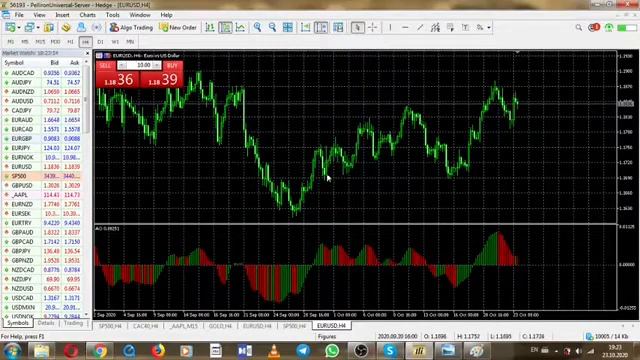
Task: Select the SP500 row in Market Watch
Action: click(42, 176)
